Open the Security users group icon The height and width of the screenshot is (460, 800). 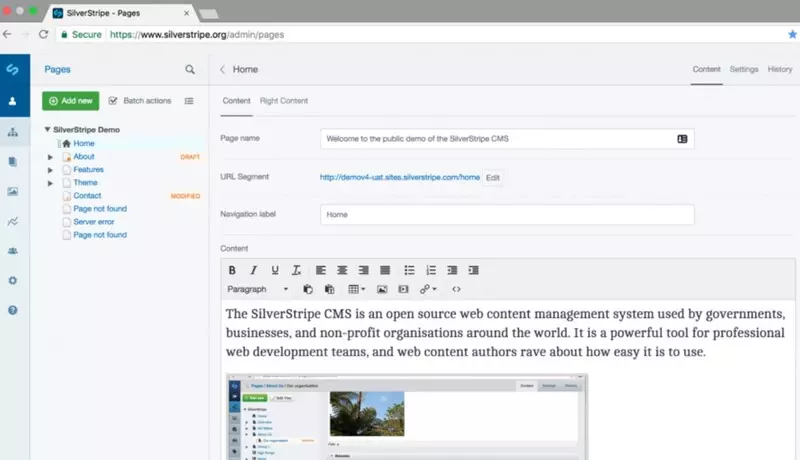13,251
